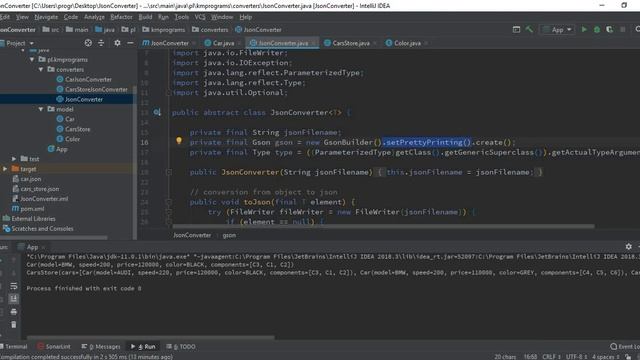Click the kmprograms breadcrumb in navigation bar

tap(164, 29)
